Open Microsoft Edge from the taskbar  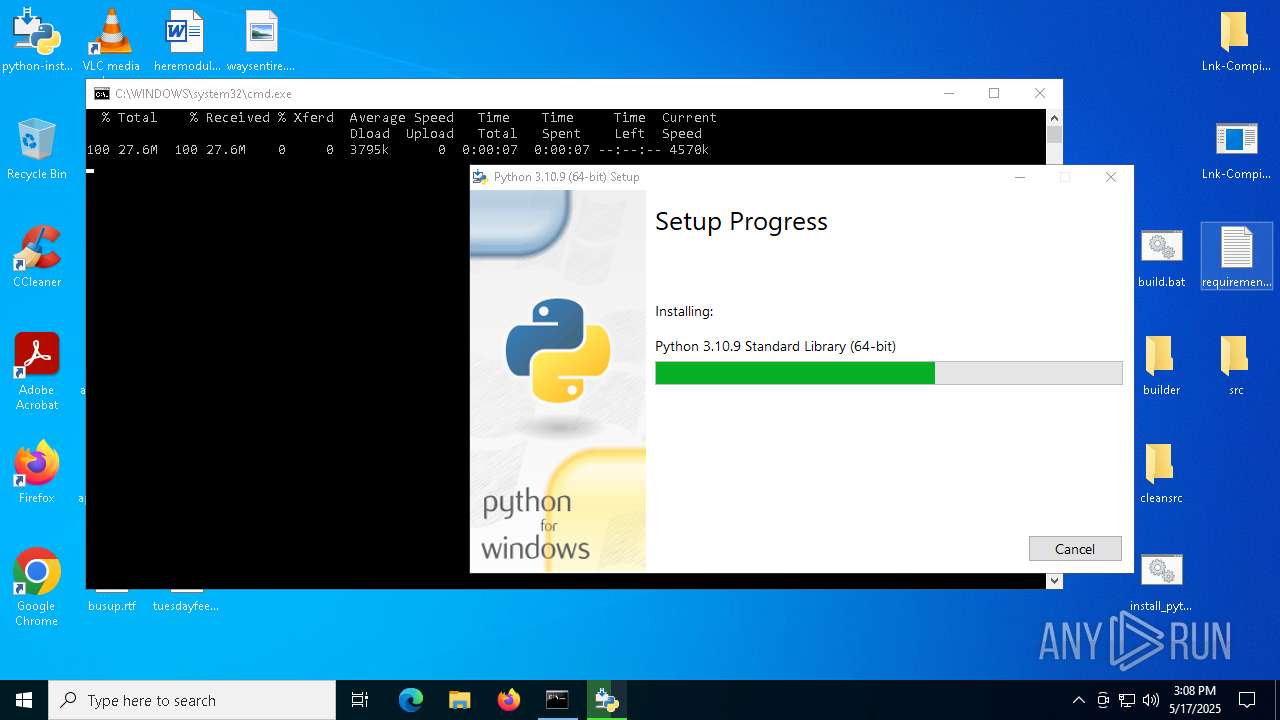point(411,700)
